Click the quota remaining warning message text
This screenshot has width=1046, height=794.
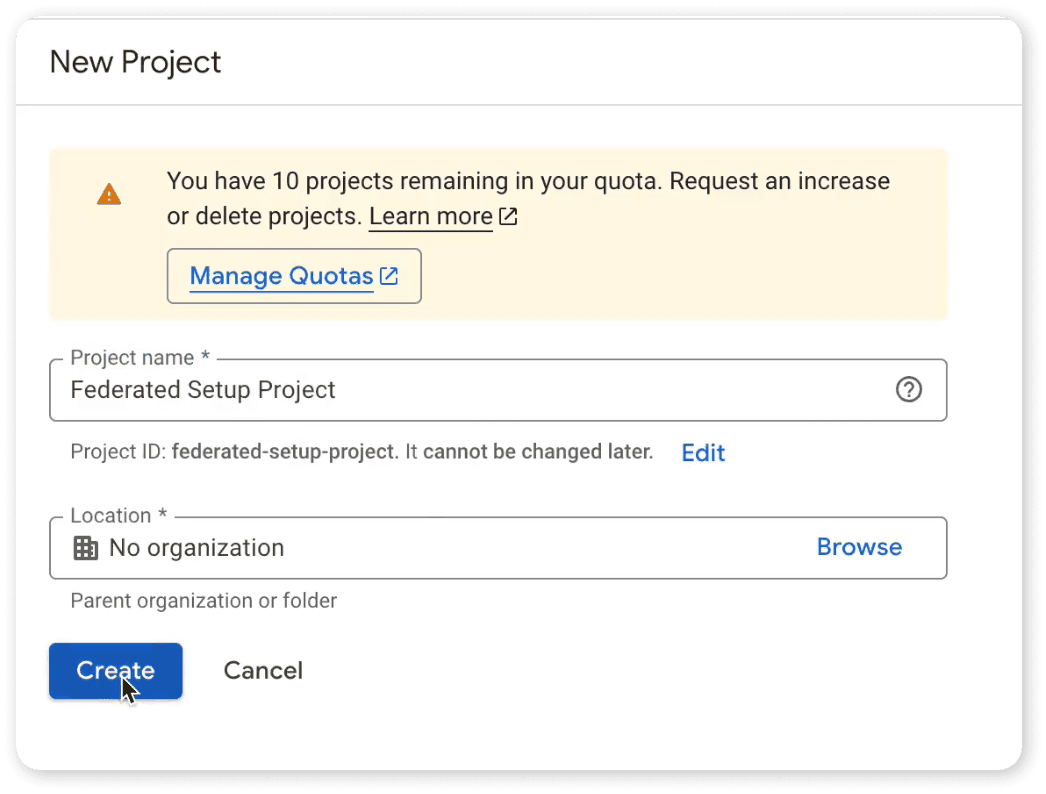(x=527, y=182)
